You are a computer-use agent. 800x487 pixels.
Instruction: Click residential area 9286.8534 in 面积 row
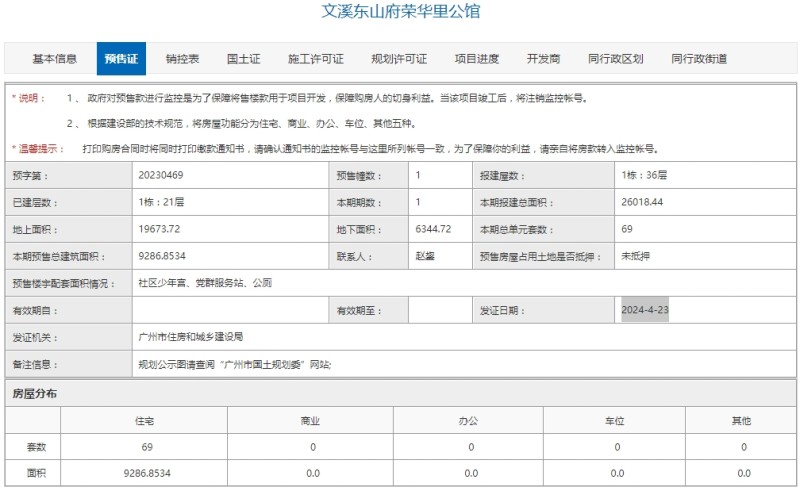pos(147,473)
